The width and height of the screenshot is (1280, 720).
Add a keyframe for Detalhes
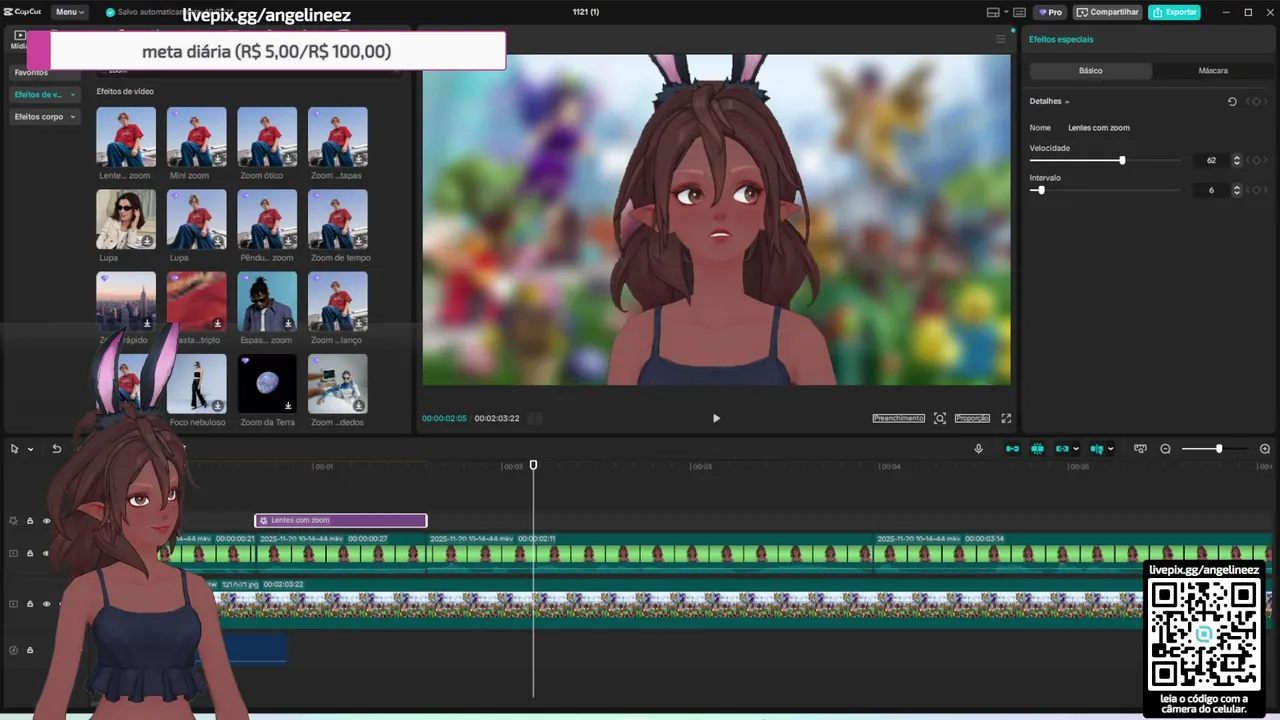pyautogui.click(x=1257, y=101)
